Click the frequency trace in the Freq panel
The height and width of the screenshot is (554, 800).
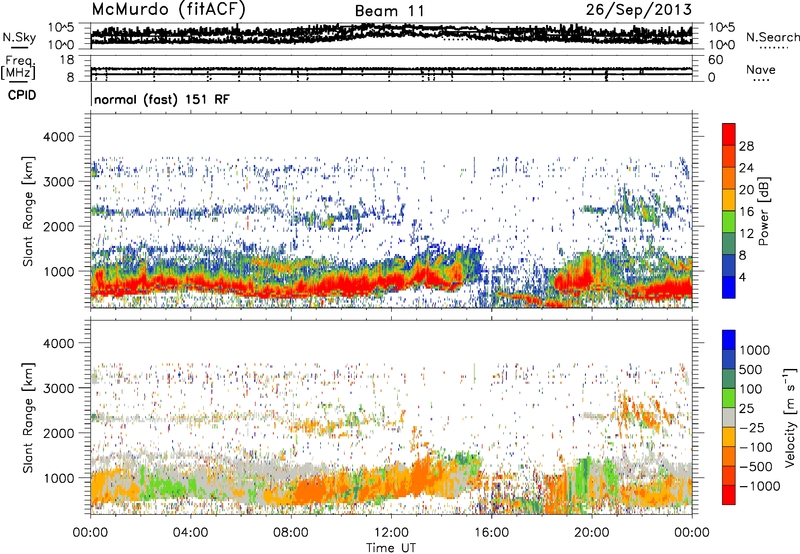(x=391, y=69)
